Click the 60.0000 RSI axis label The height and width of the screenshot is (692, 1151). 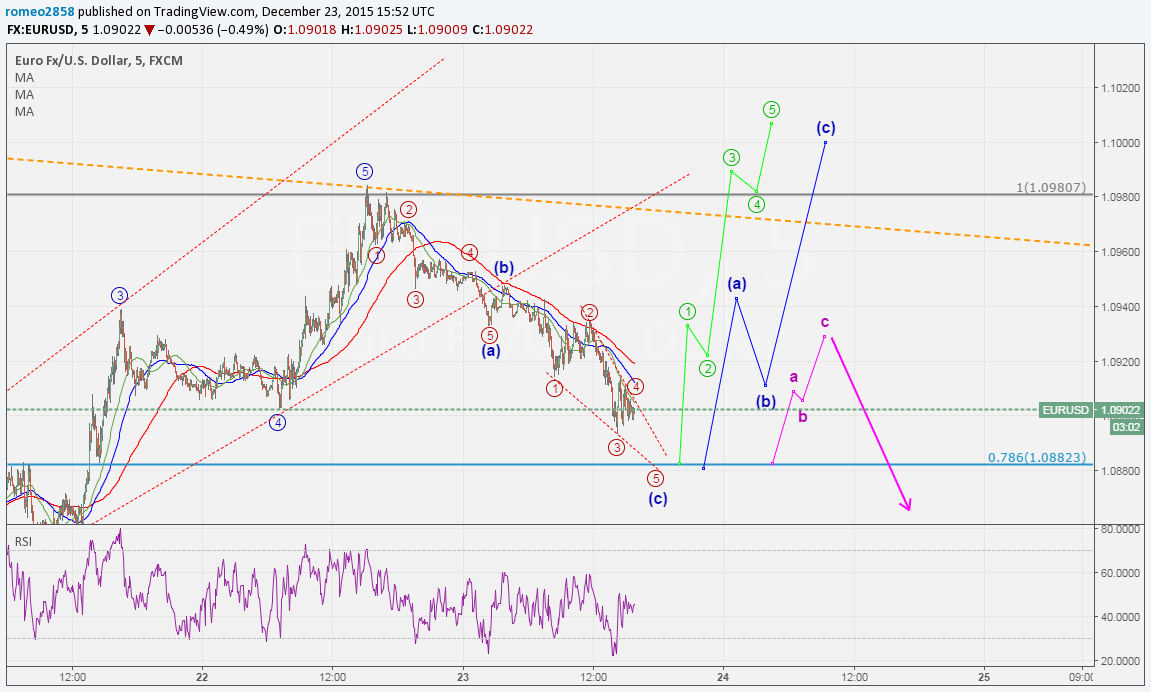(x=1120, y=572)
